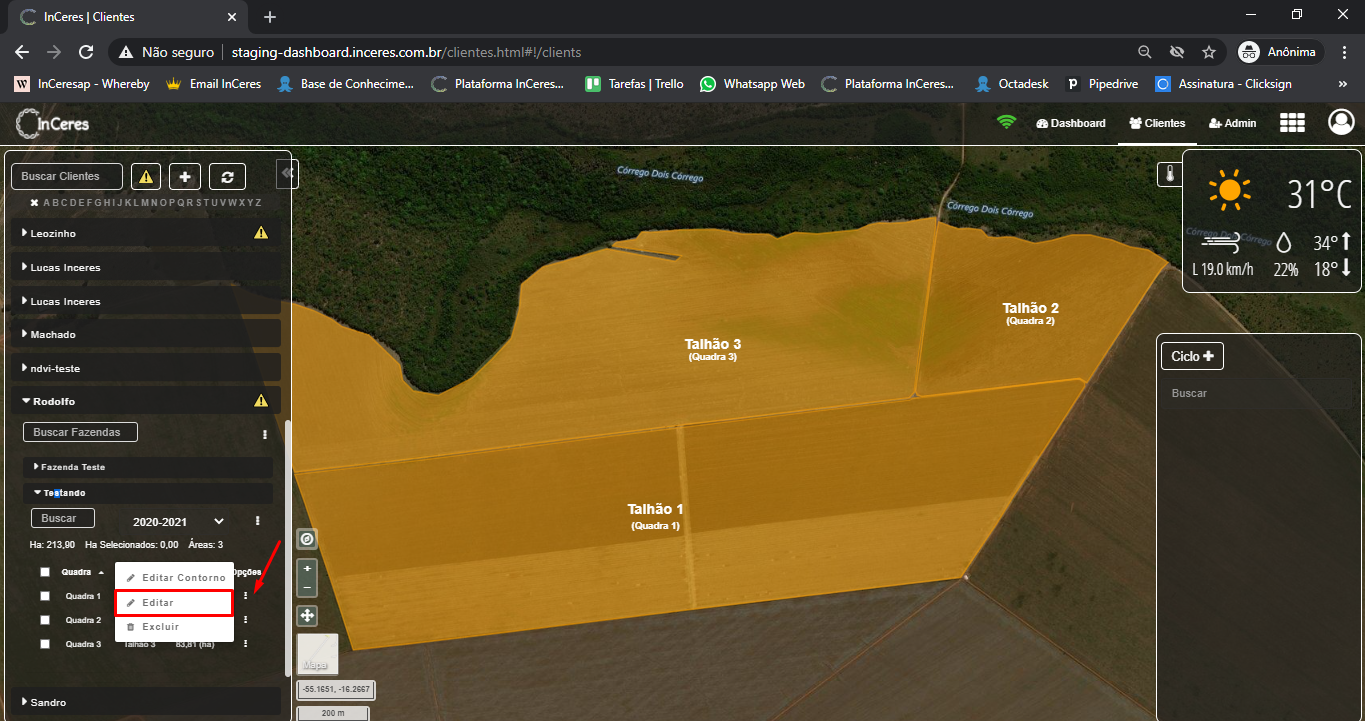Open Chrome browser menu
The height and width of the screenshot is (721, 1365).
coord(1342,52)
